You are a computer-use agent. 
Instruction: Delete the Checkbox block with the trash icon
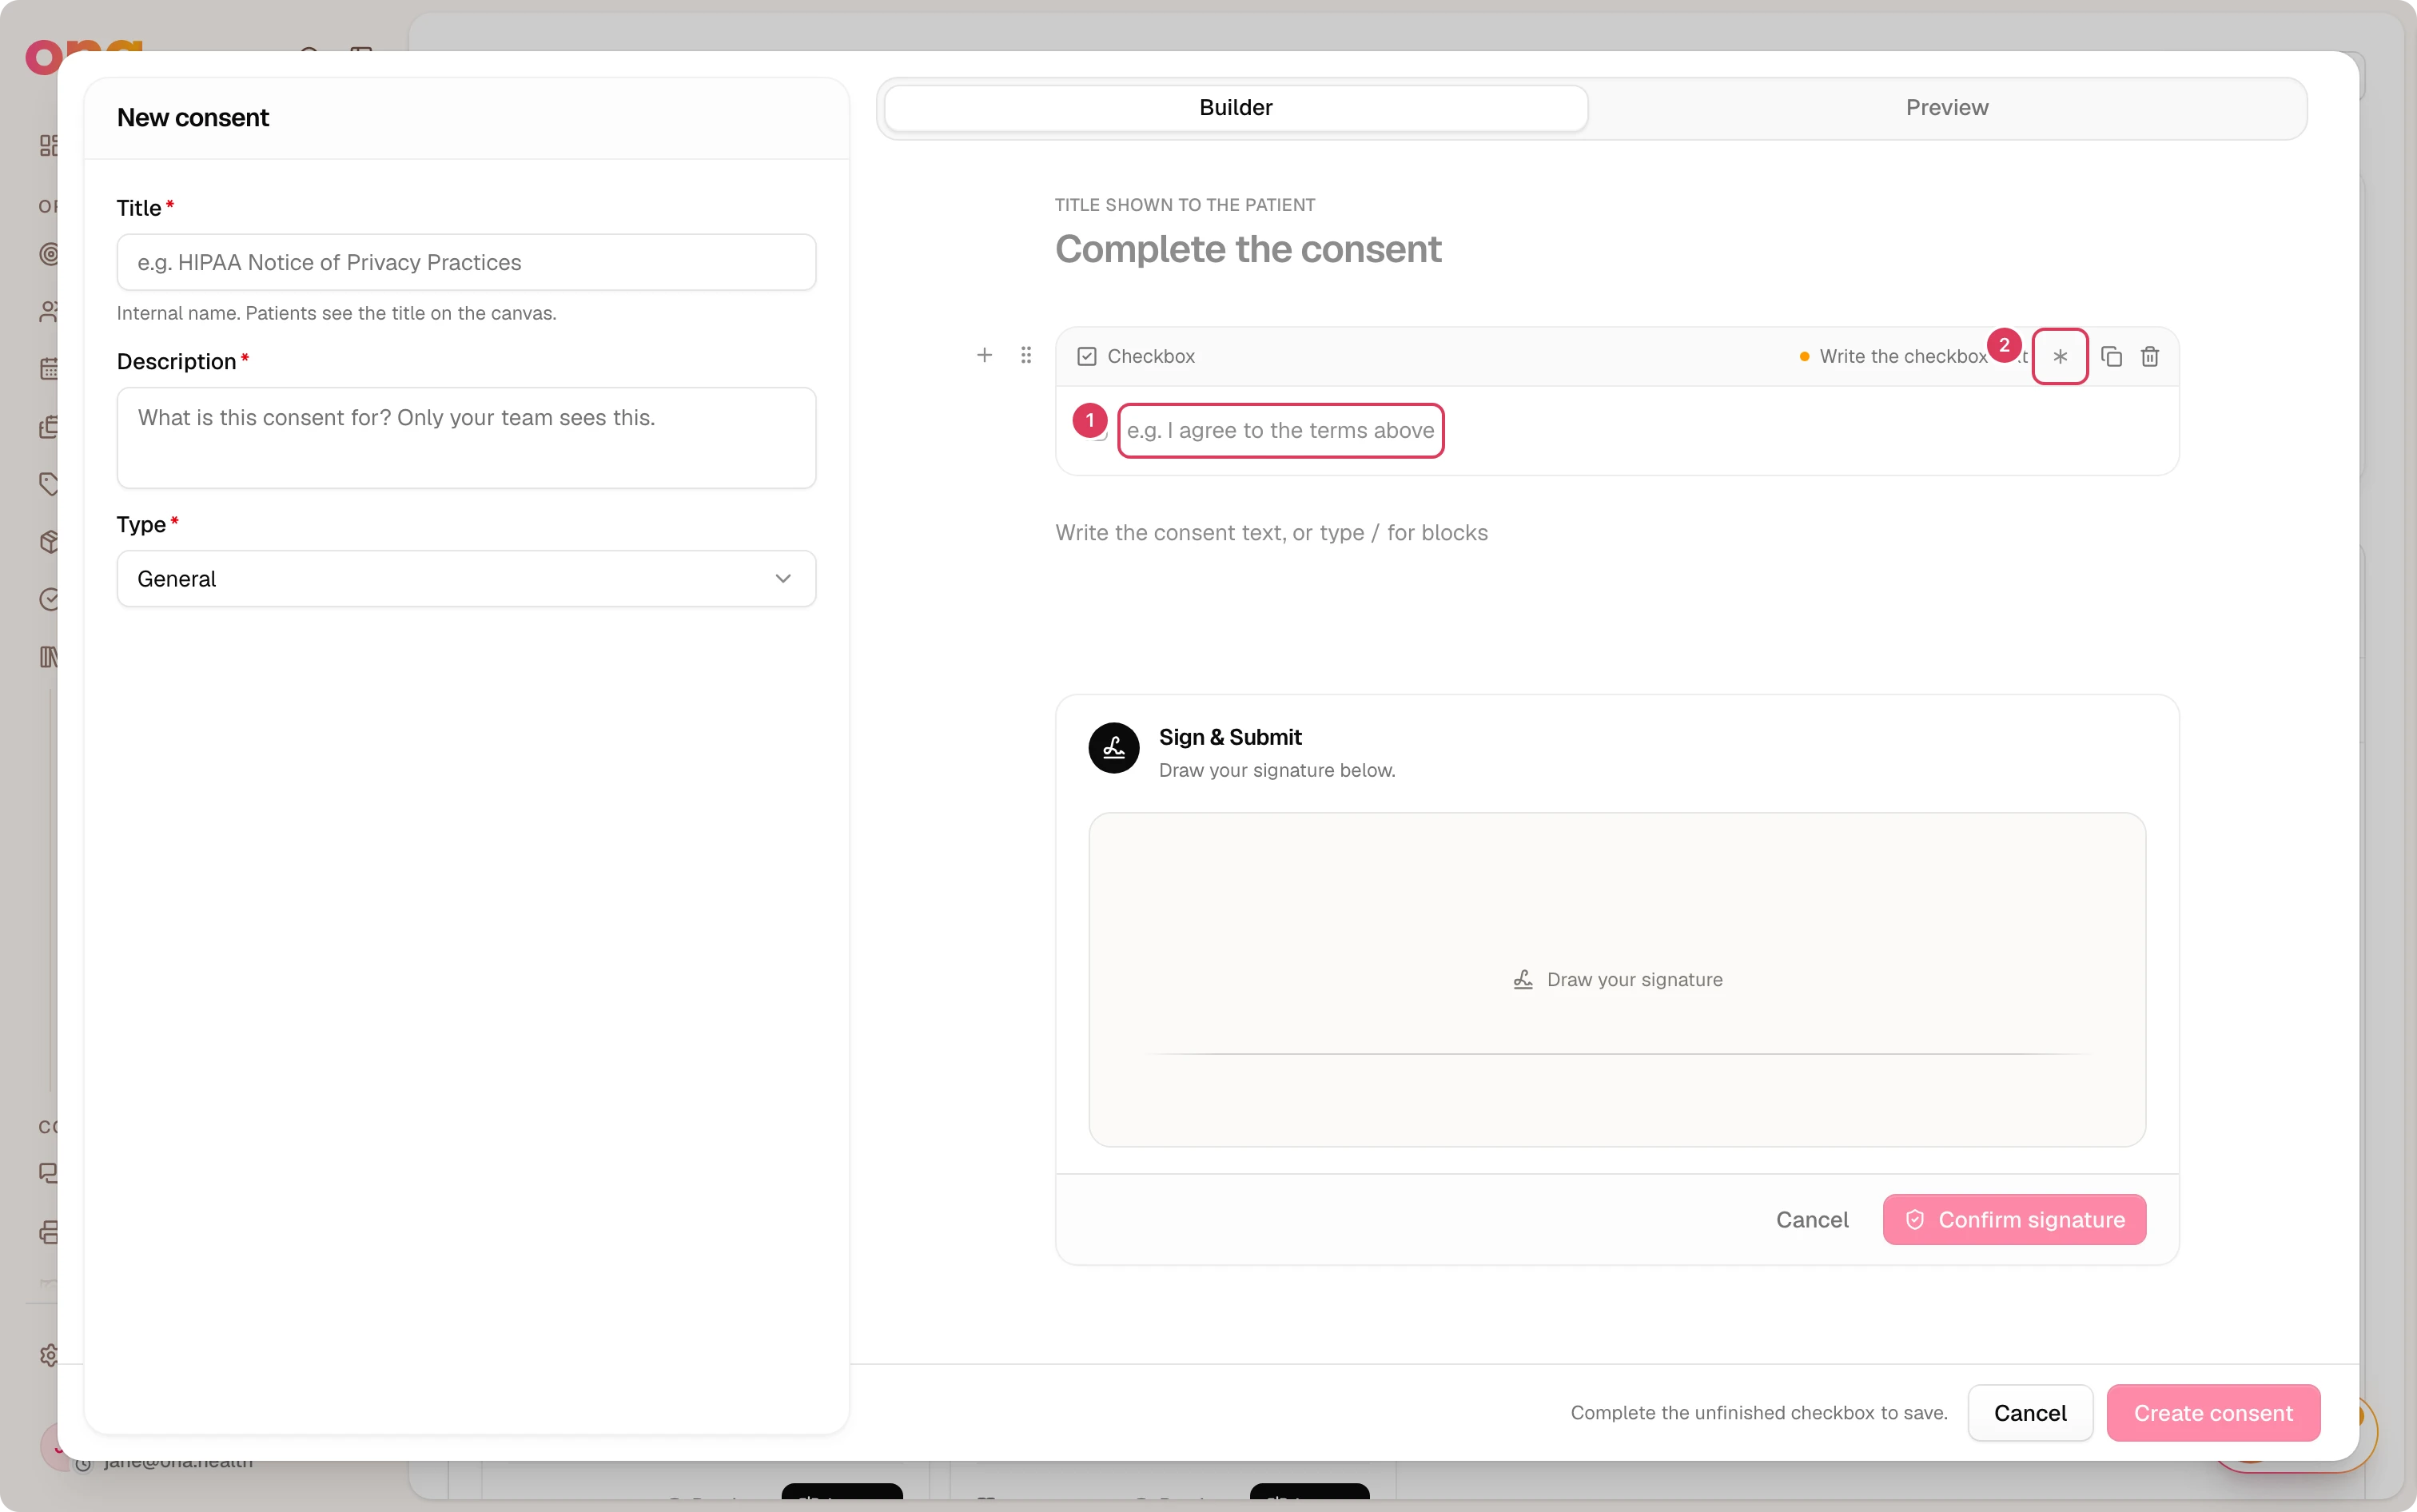[2149, 356]
